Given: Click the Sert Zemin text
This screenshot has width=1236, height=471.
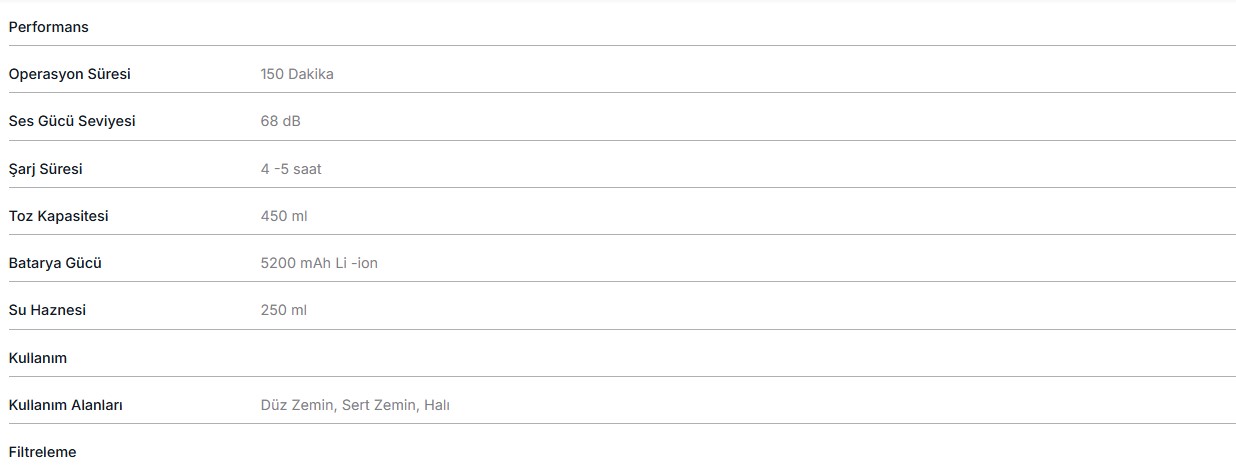Looking at the screenshot, I should pos(378,405).
